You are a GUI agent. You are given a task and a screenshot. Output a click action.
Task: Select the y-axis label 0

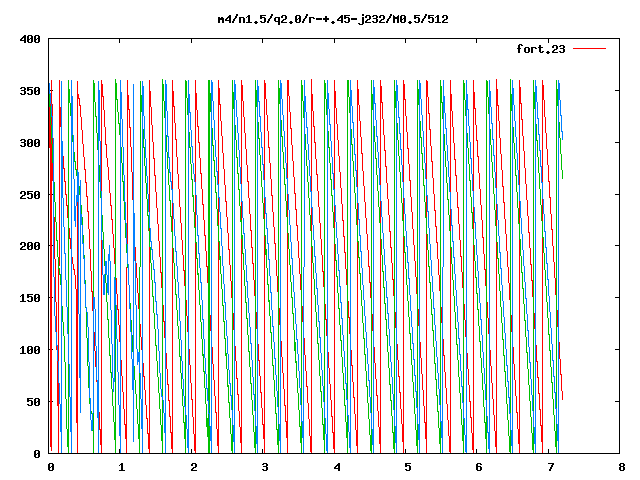37,454
